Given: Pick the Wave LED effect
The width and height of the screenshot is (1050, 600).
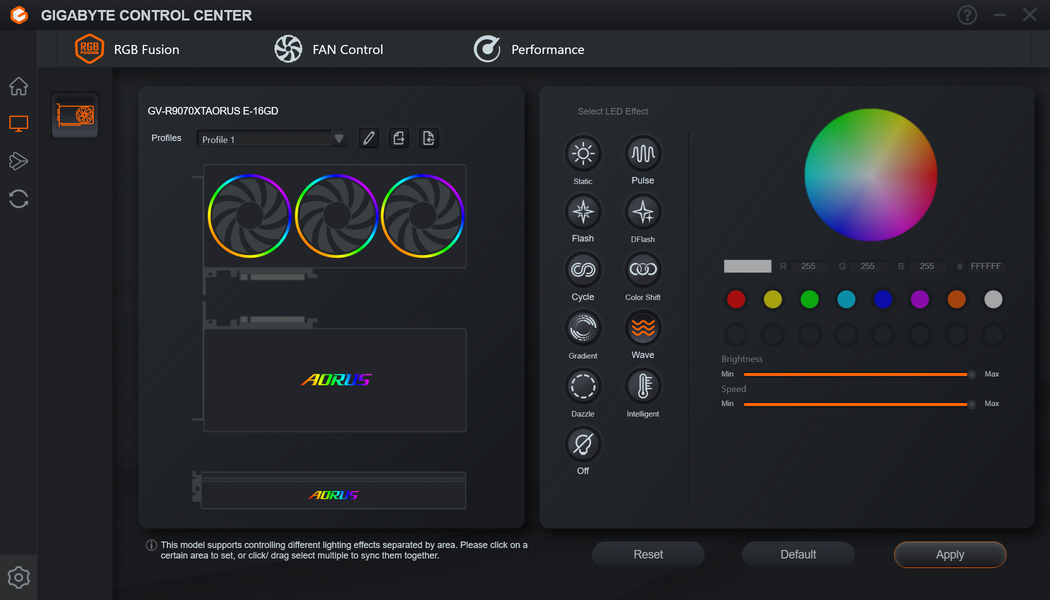Looking at the screenshot, I should point(643,328).
